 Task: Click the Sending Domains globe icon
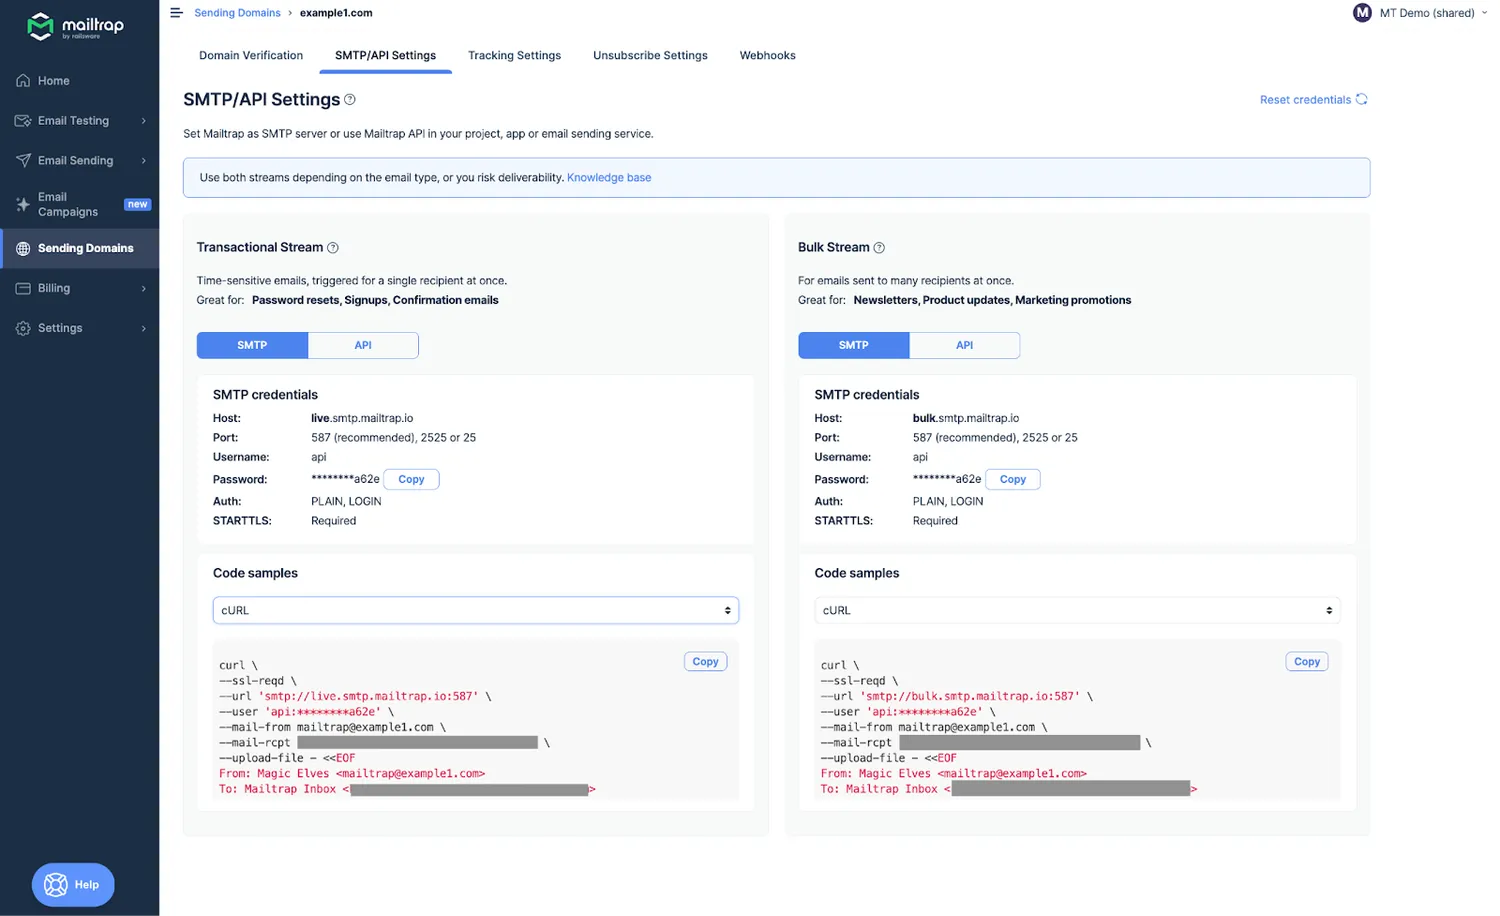[23, 249]
